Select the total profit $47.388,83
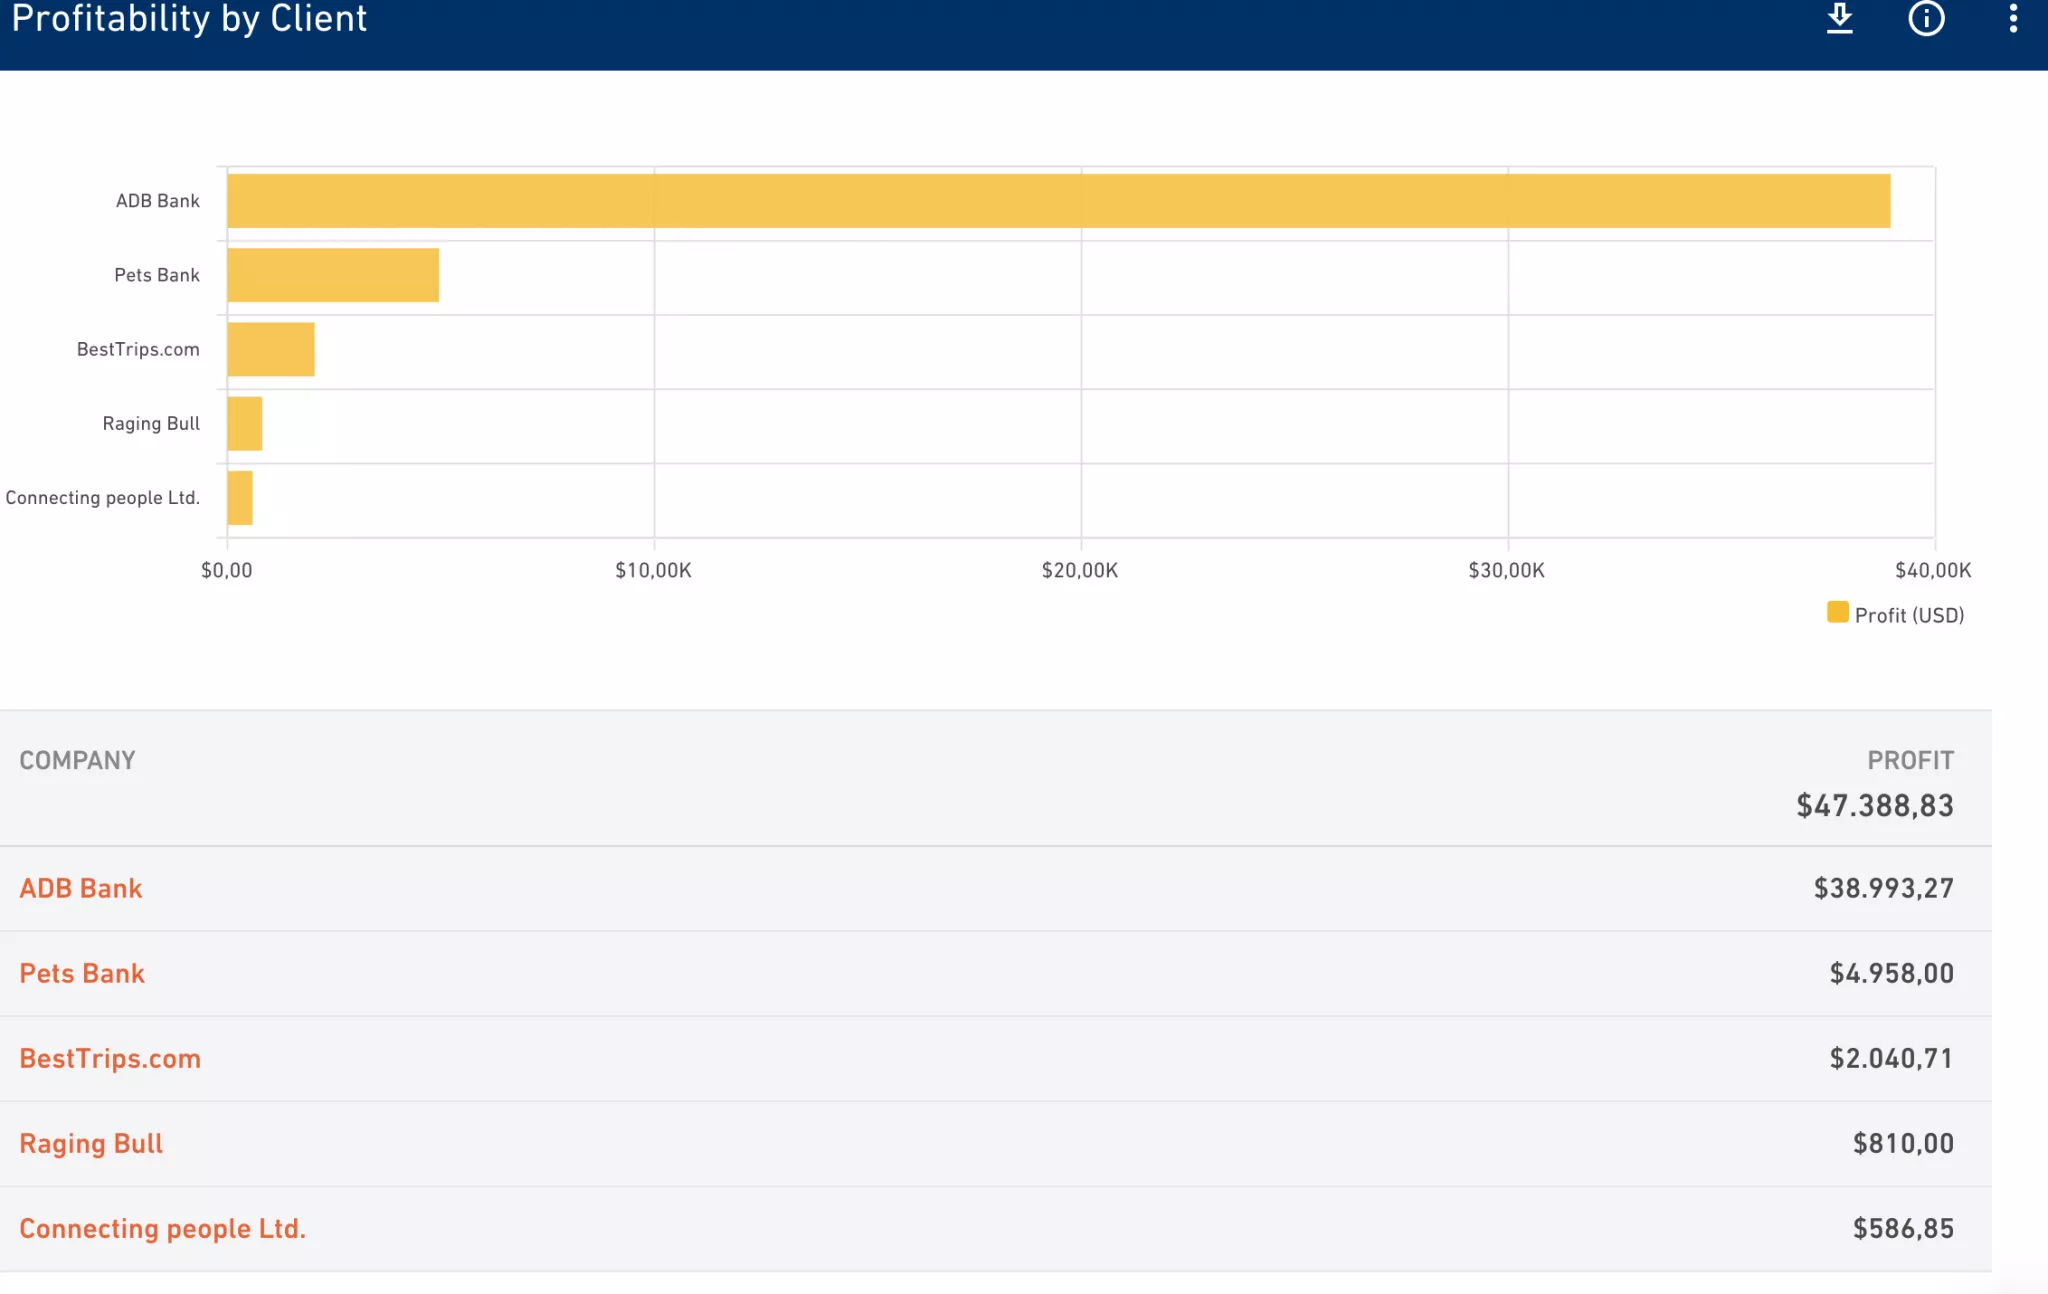The height and width of the screenshot is (1294, 2048). 1875,805
